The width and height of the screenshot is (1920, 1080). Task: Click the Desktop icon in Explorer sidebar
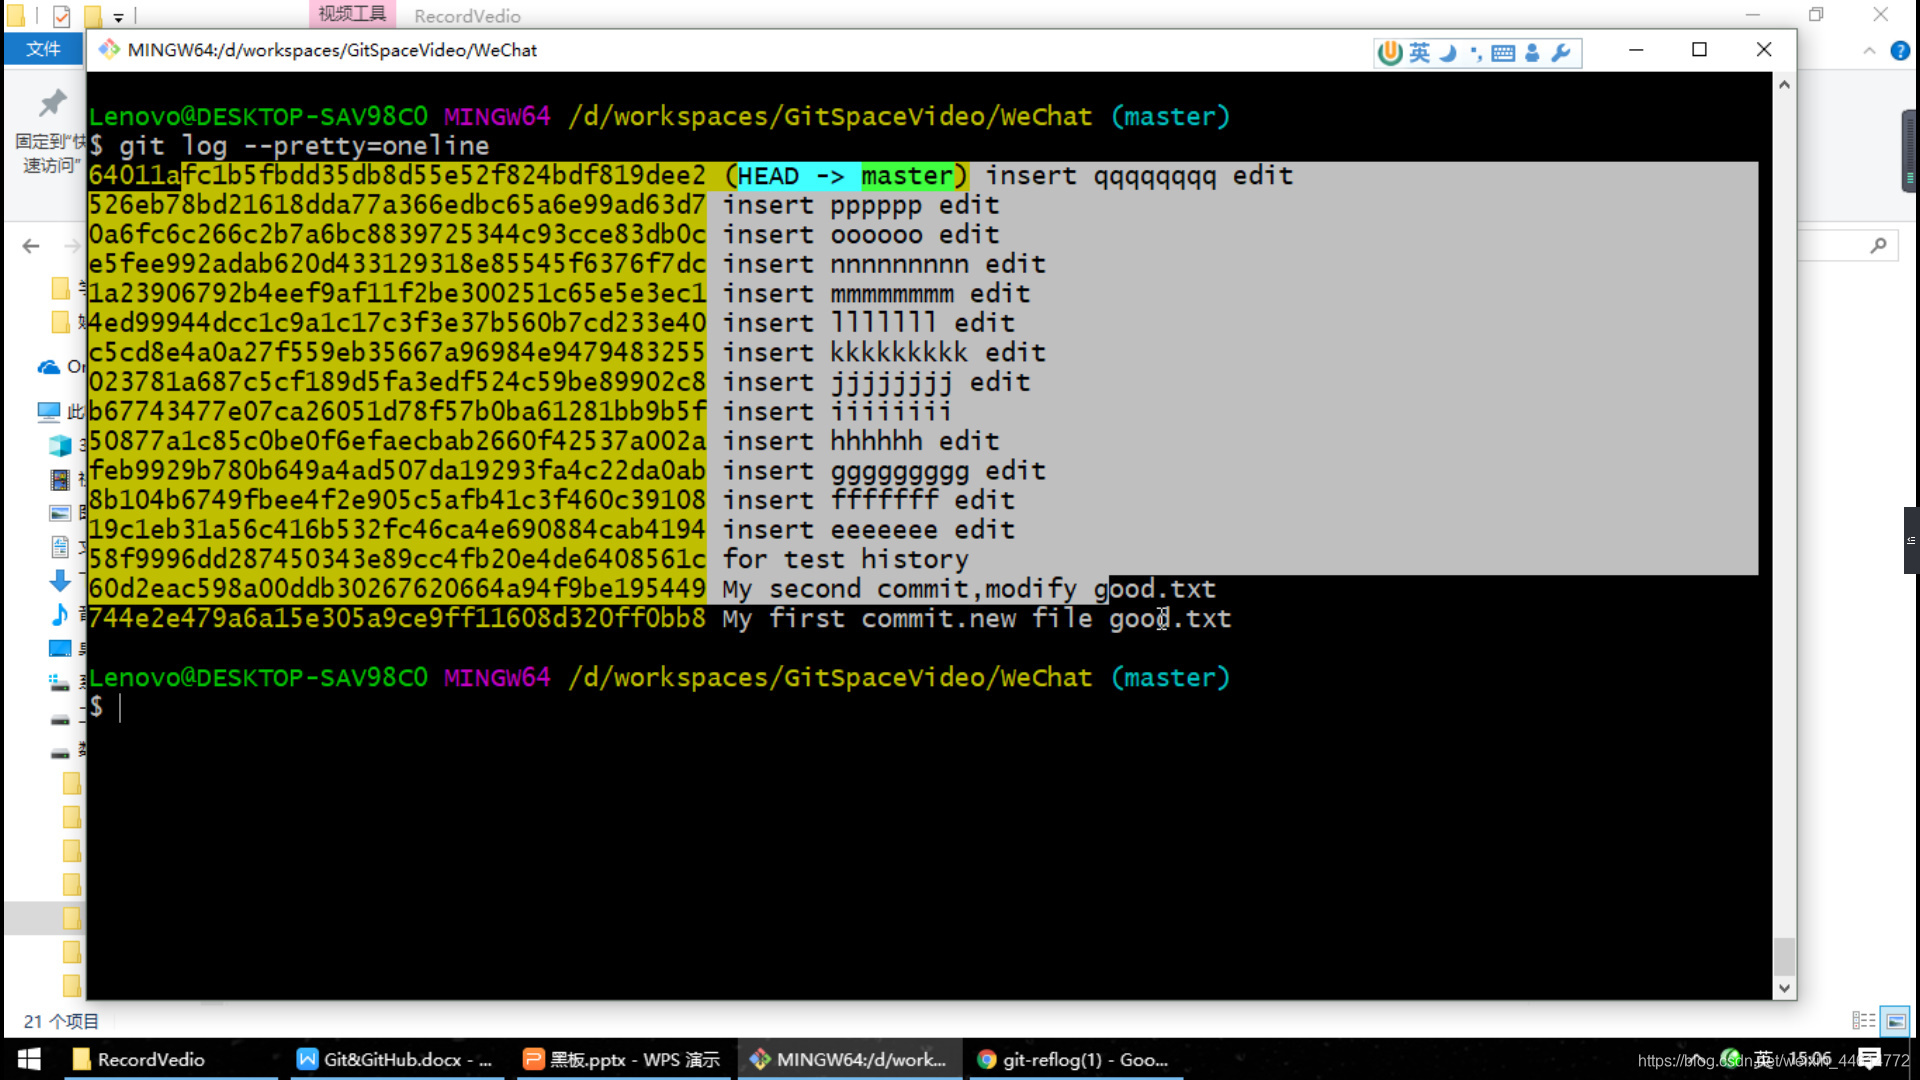(60, 648)
